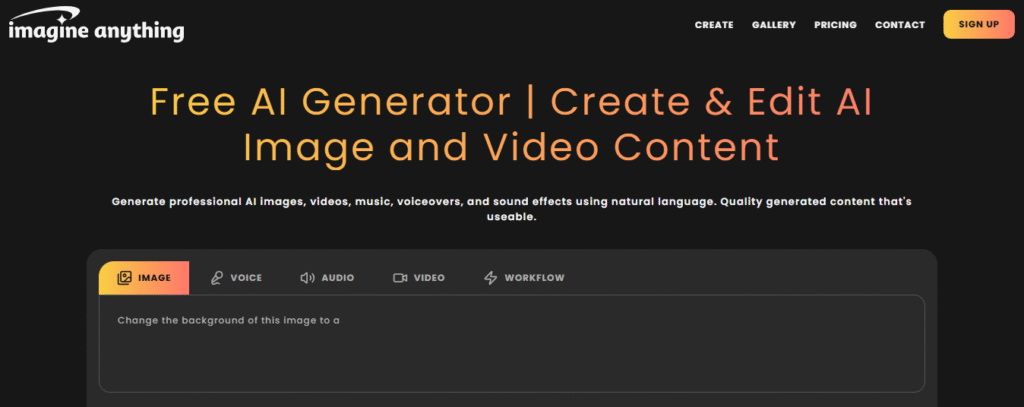Switch to the WORKFLOW tab
This screenshot has height=407, width=1024.
click(534, 278)
